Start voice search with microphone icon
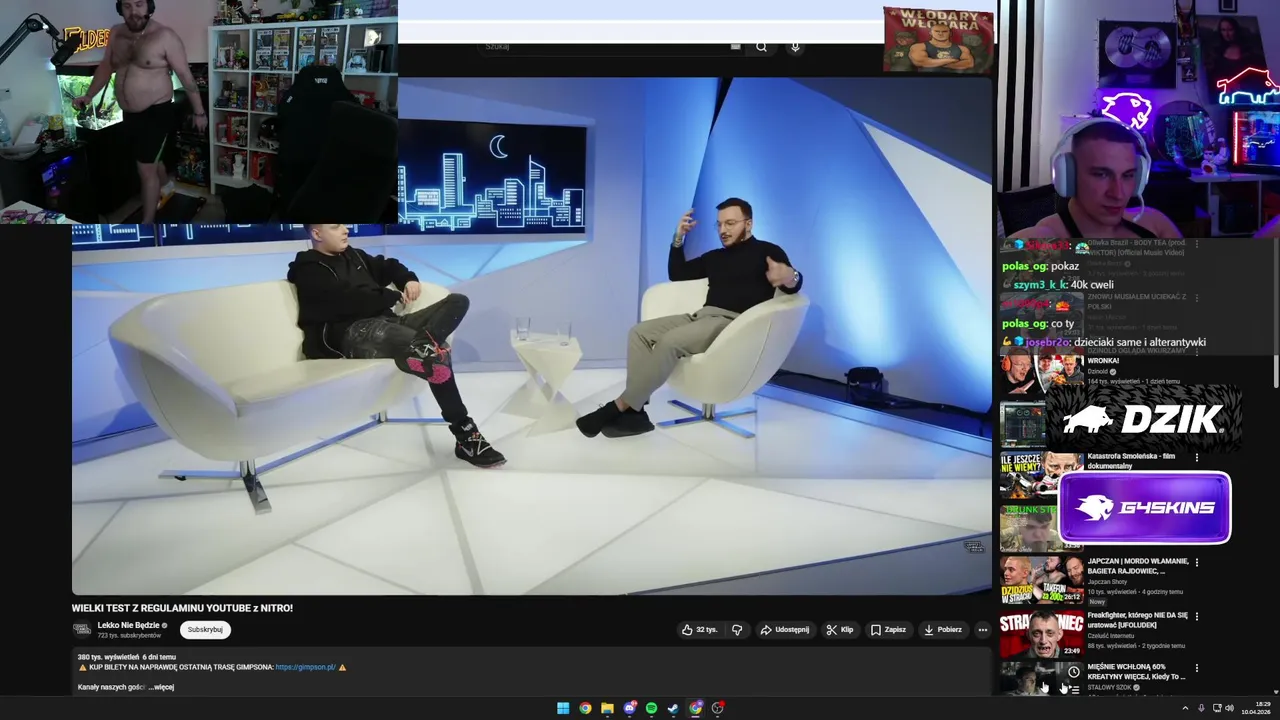The image size is (1280, 720). [795, 46]
